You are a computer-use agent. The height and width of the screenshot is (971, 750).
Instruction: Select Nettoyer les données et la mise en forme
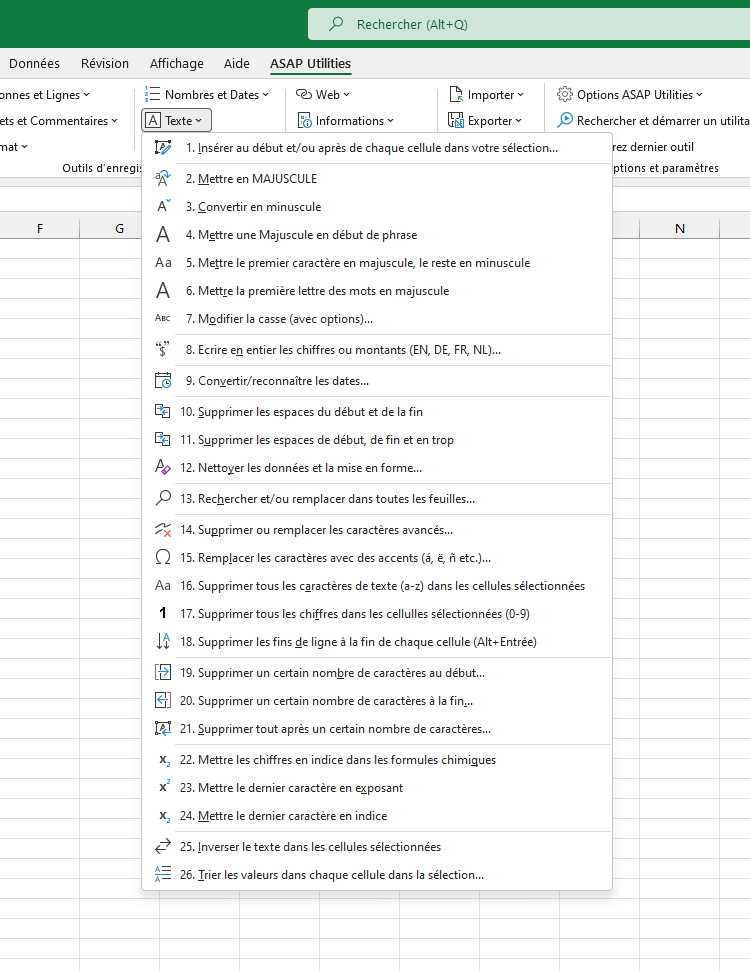coord(377,468)
